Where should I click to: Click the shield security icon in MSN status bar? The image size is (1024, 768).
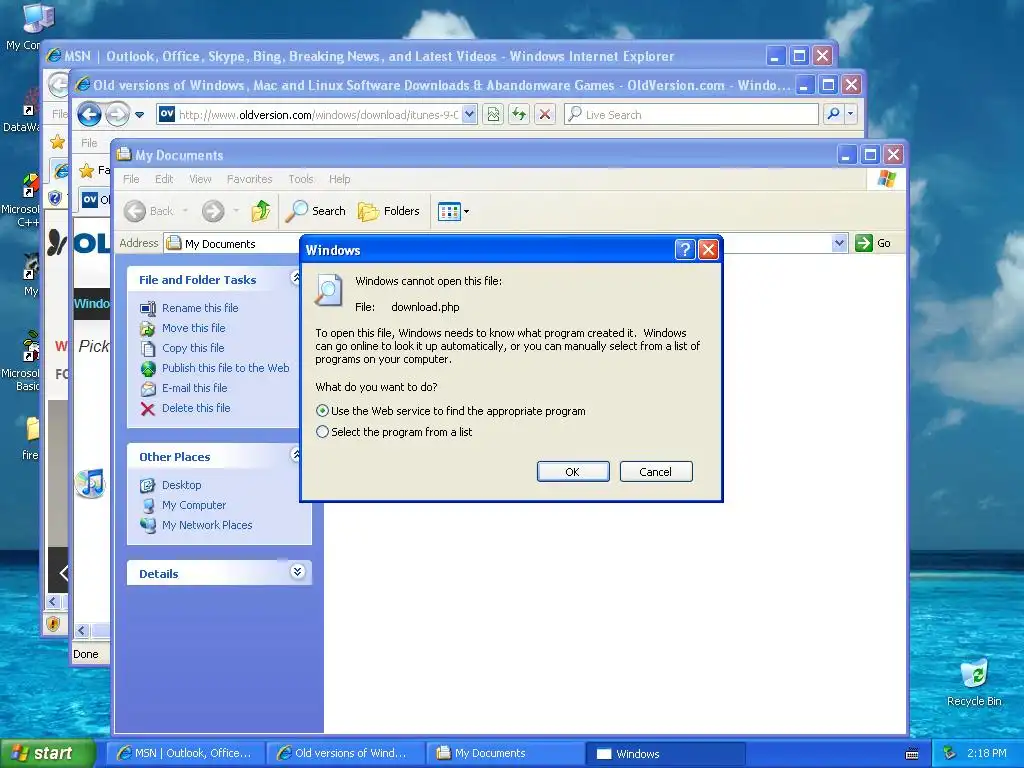coord(54,624)
